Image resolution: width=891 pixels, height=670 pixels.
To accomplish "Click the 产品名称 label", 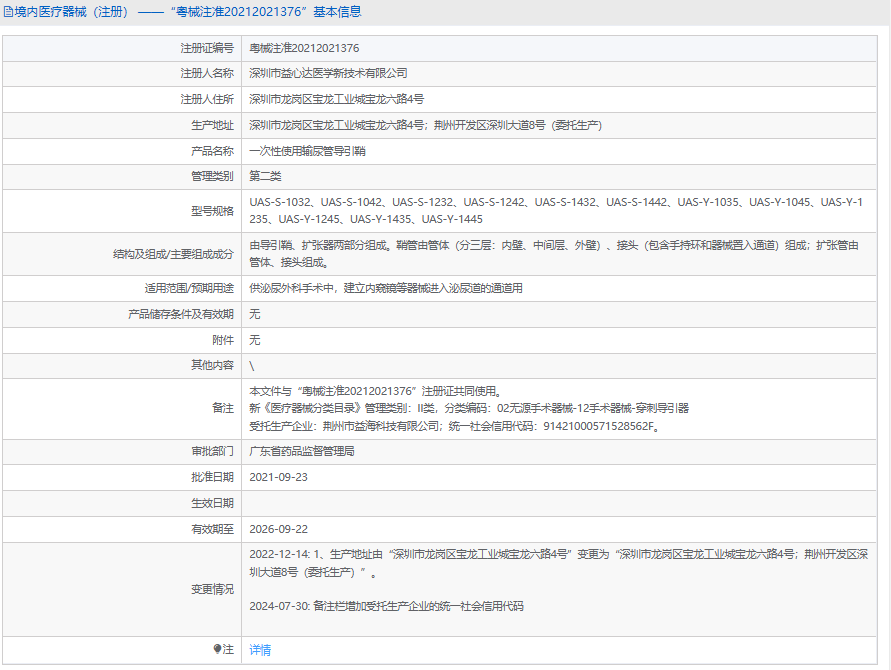I will click(x=212, y=151).
